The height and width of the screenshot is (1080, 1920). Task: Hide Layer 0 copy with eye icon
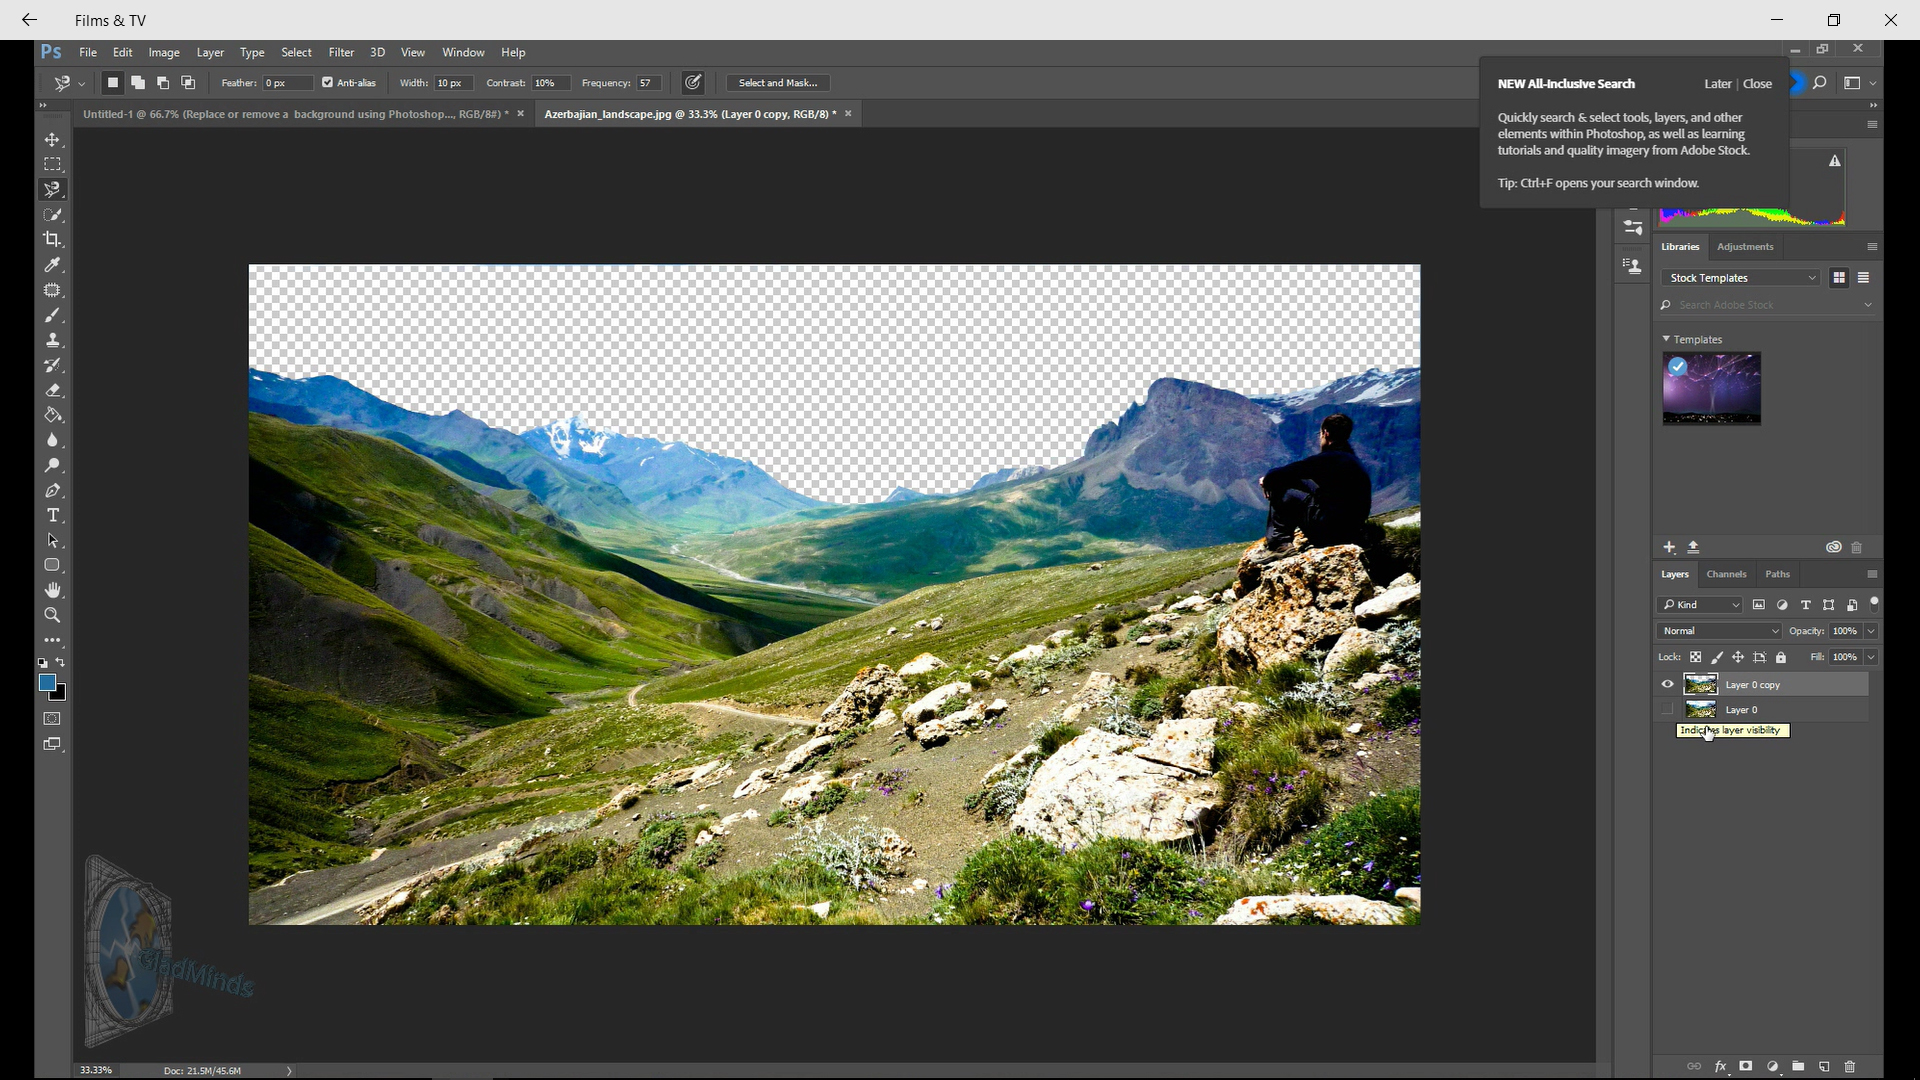click(x=1667, y=685)
